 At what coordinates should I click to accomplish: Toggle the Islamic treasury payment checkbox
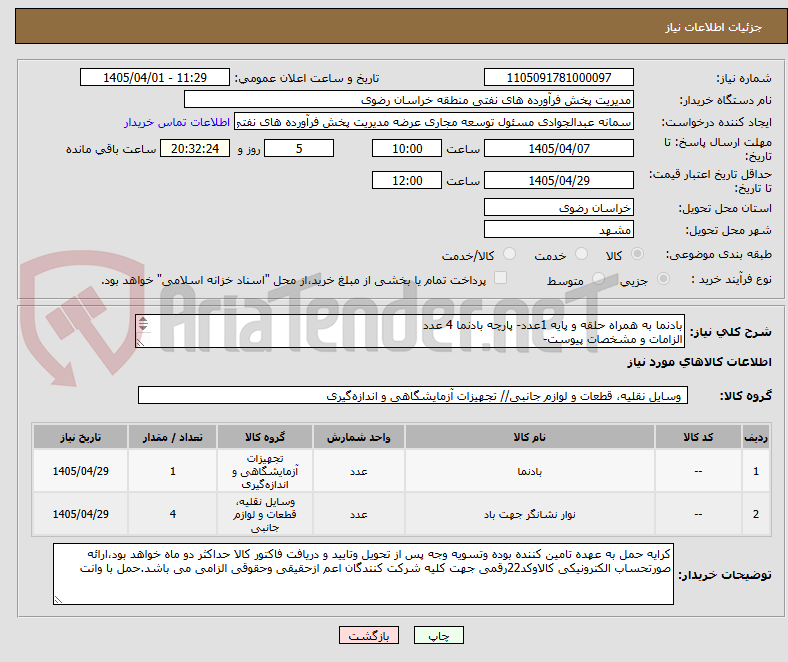pyautogui.click(x=501, y=278)
